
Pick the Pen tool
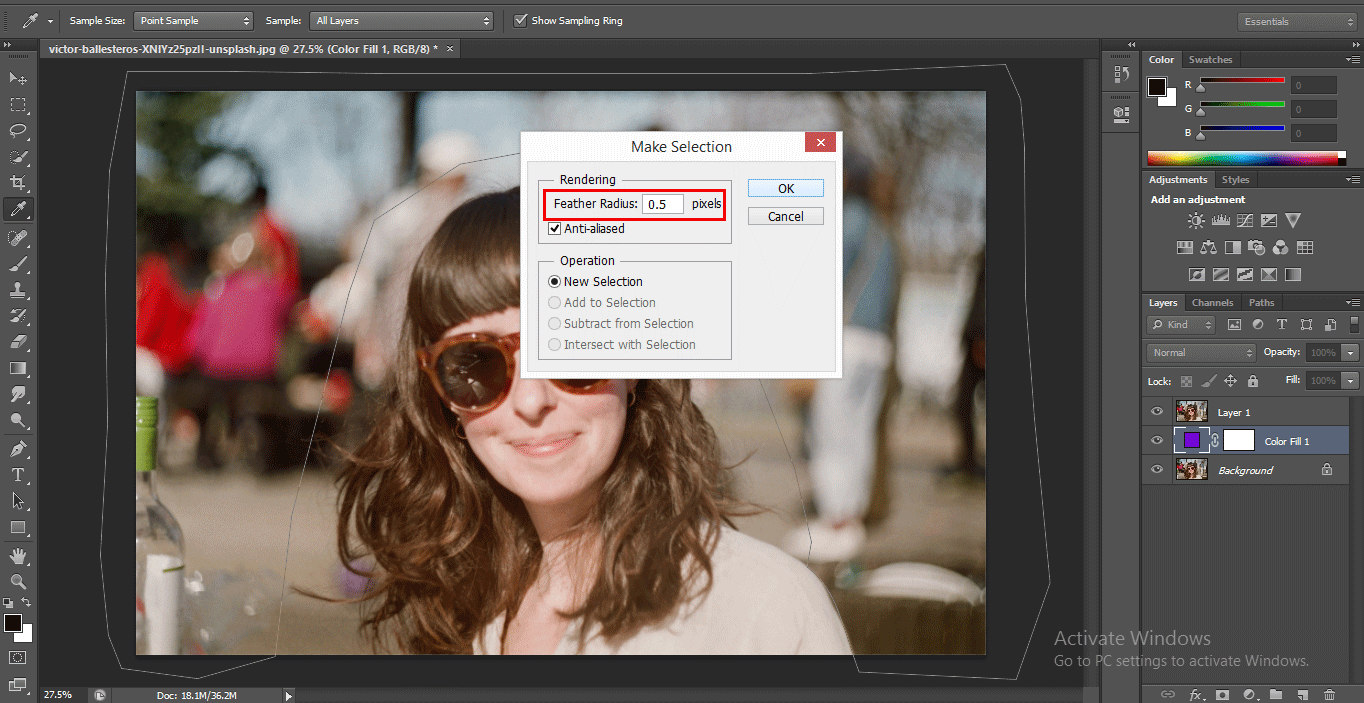coord(18,448)
